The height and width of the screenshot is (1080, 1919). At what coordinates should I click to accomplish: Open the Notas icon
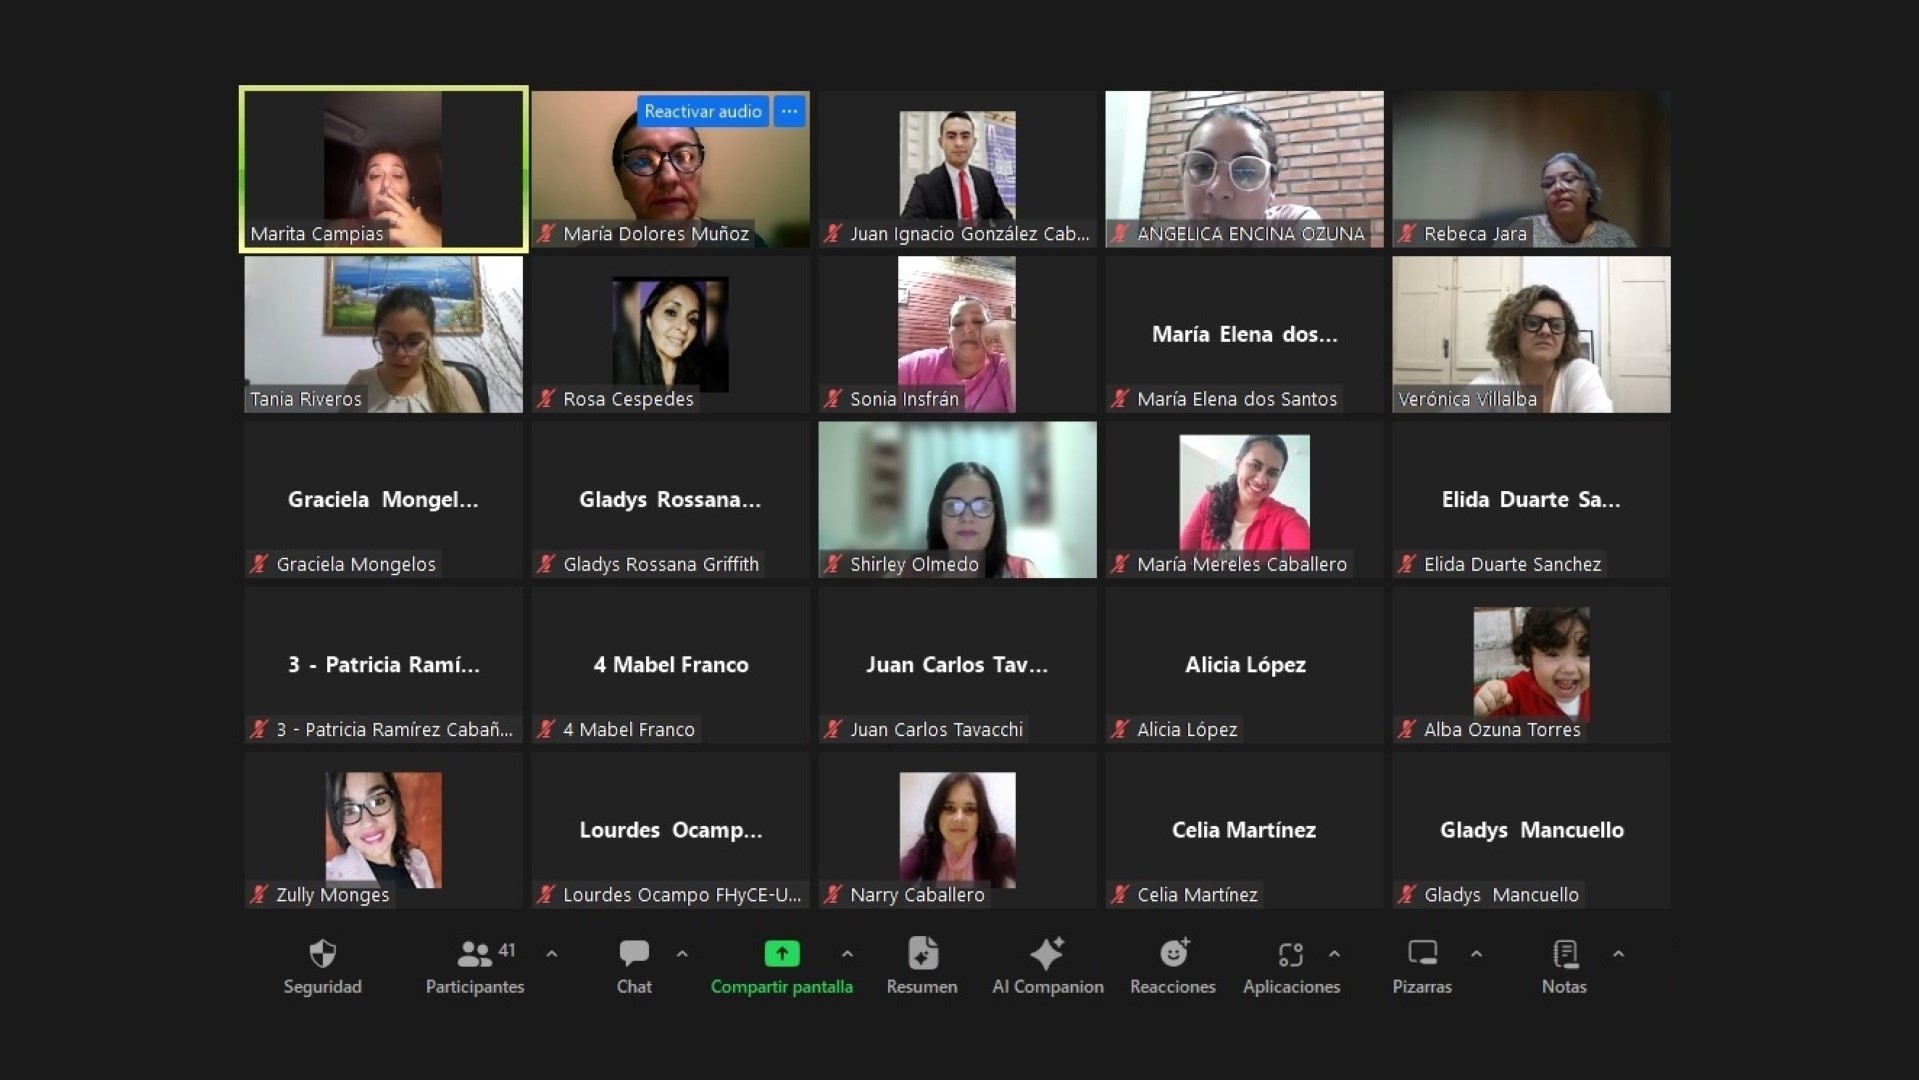coord(1565,954)
